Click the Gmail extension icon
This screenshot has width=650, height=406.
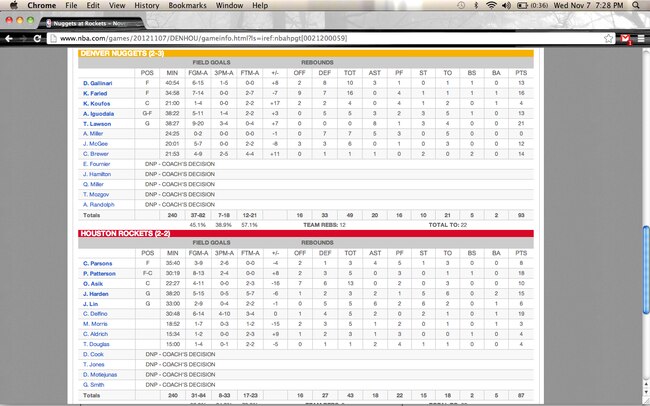pyautogui.click(x=625, y=39)
